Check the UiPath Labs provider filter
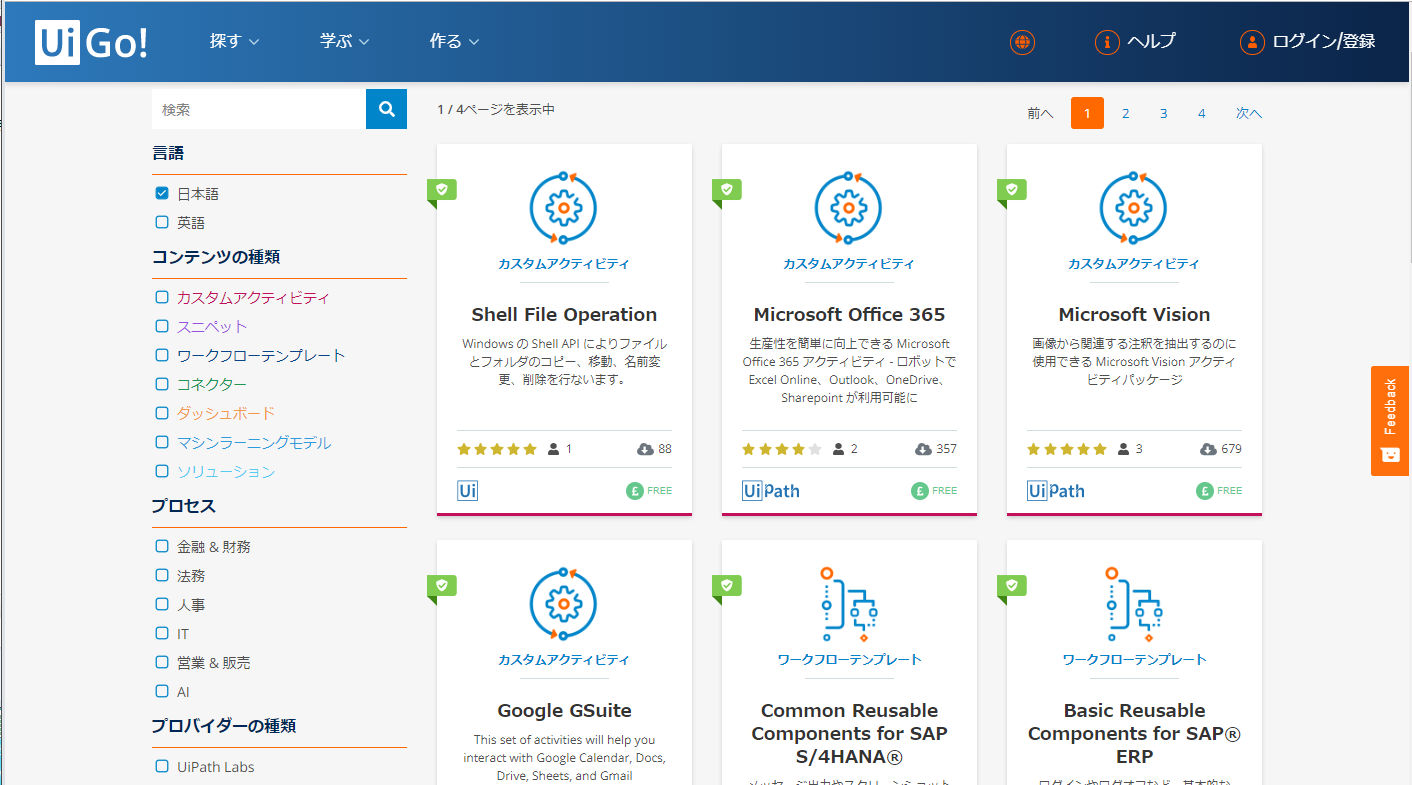Image resolution: width=1412 pixels, height=785 pixels. click(162, 767)
